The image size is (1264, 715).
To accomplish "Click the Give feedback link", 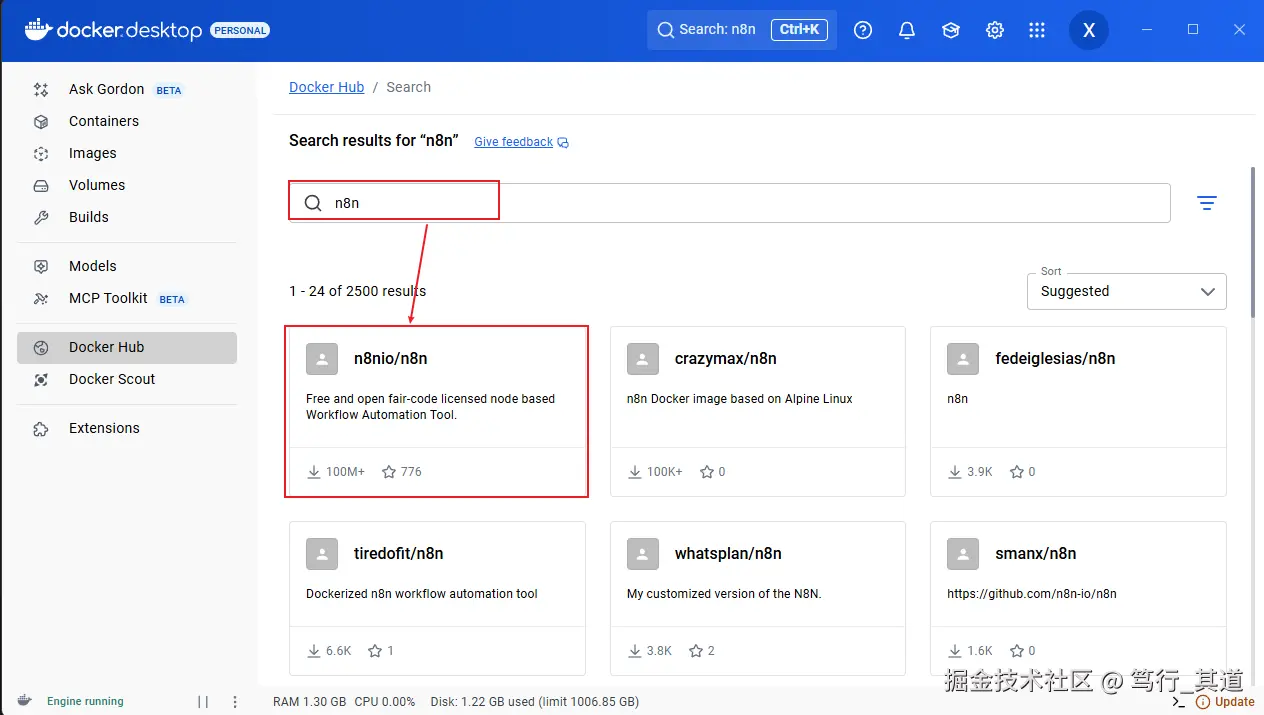I will tap(513, 142).
